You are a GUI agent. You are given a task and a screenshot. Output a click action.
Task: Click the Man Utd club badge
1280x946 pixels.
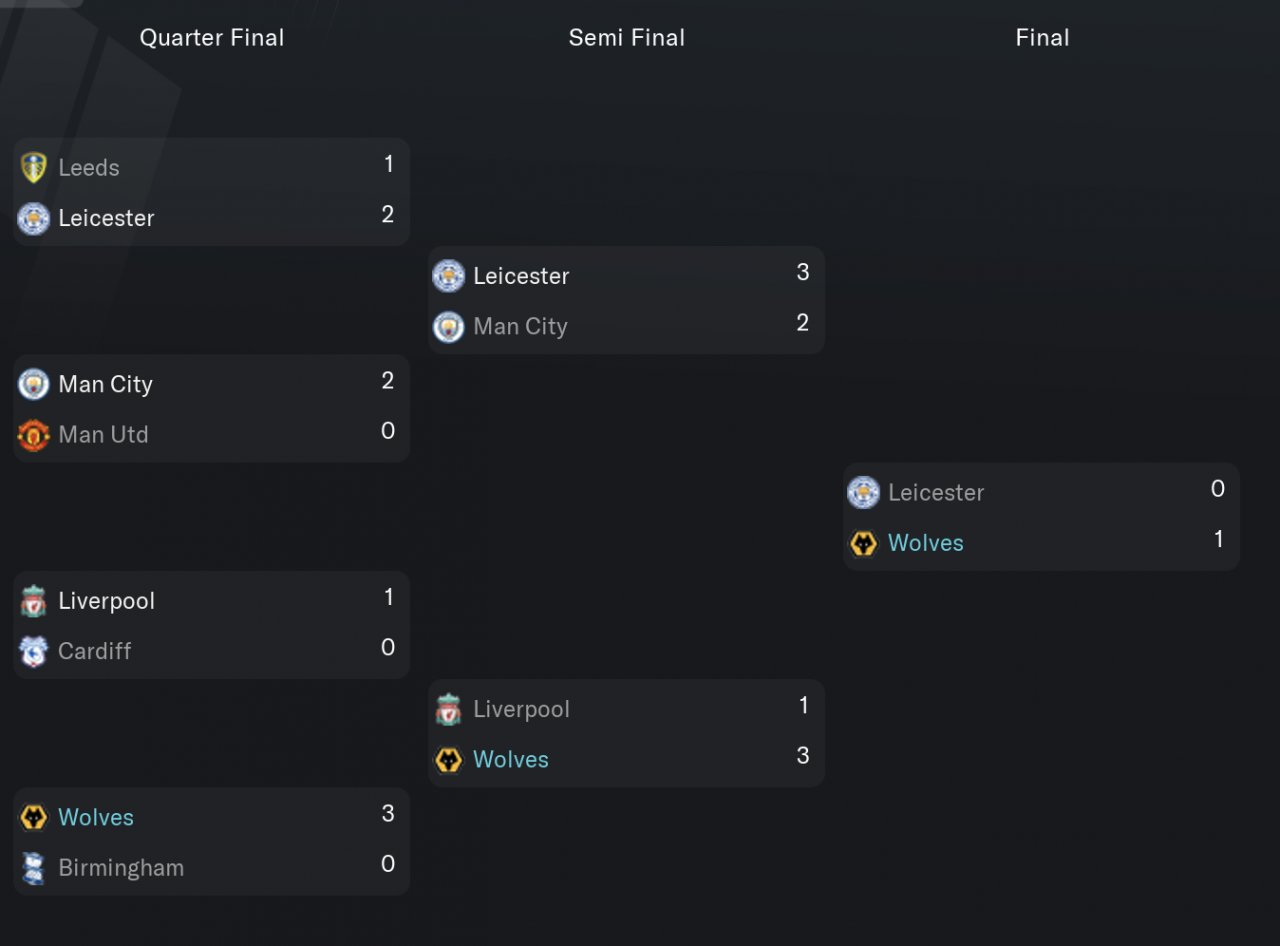[34, 435]
